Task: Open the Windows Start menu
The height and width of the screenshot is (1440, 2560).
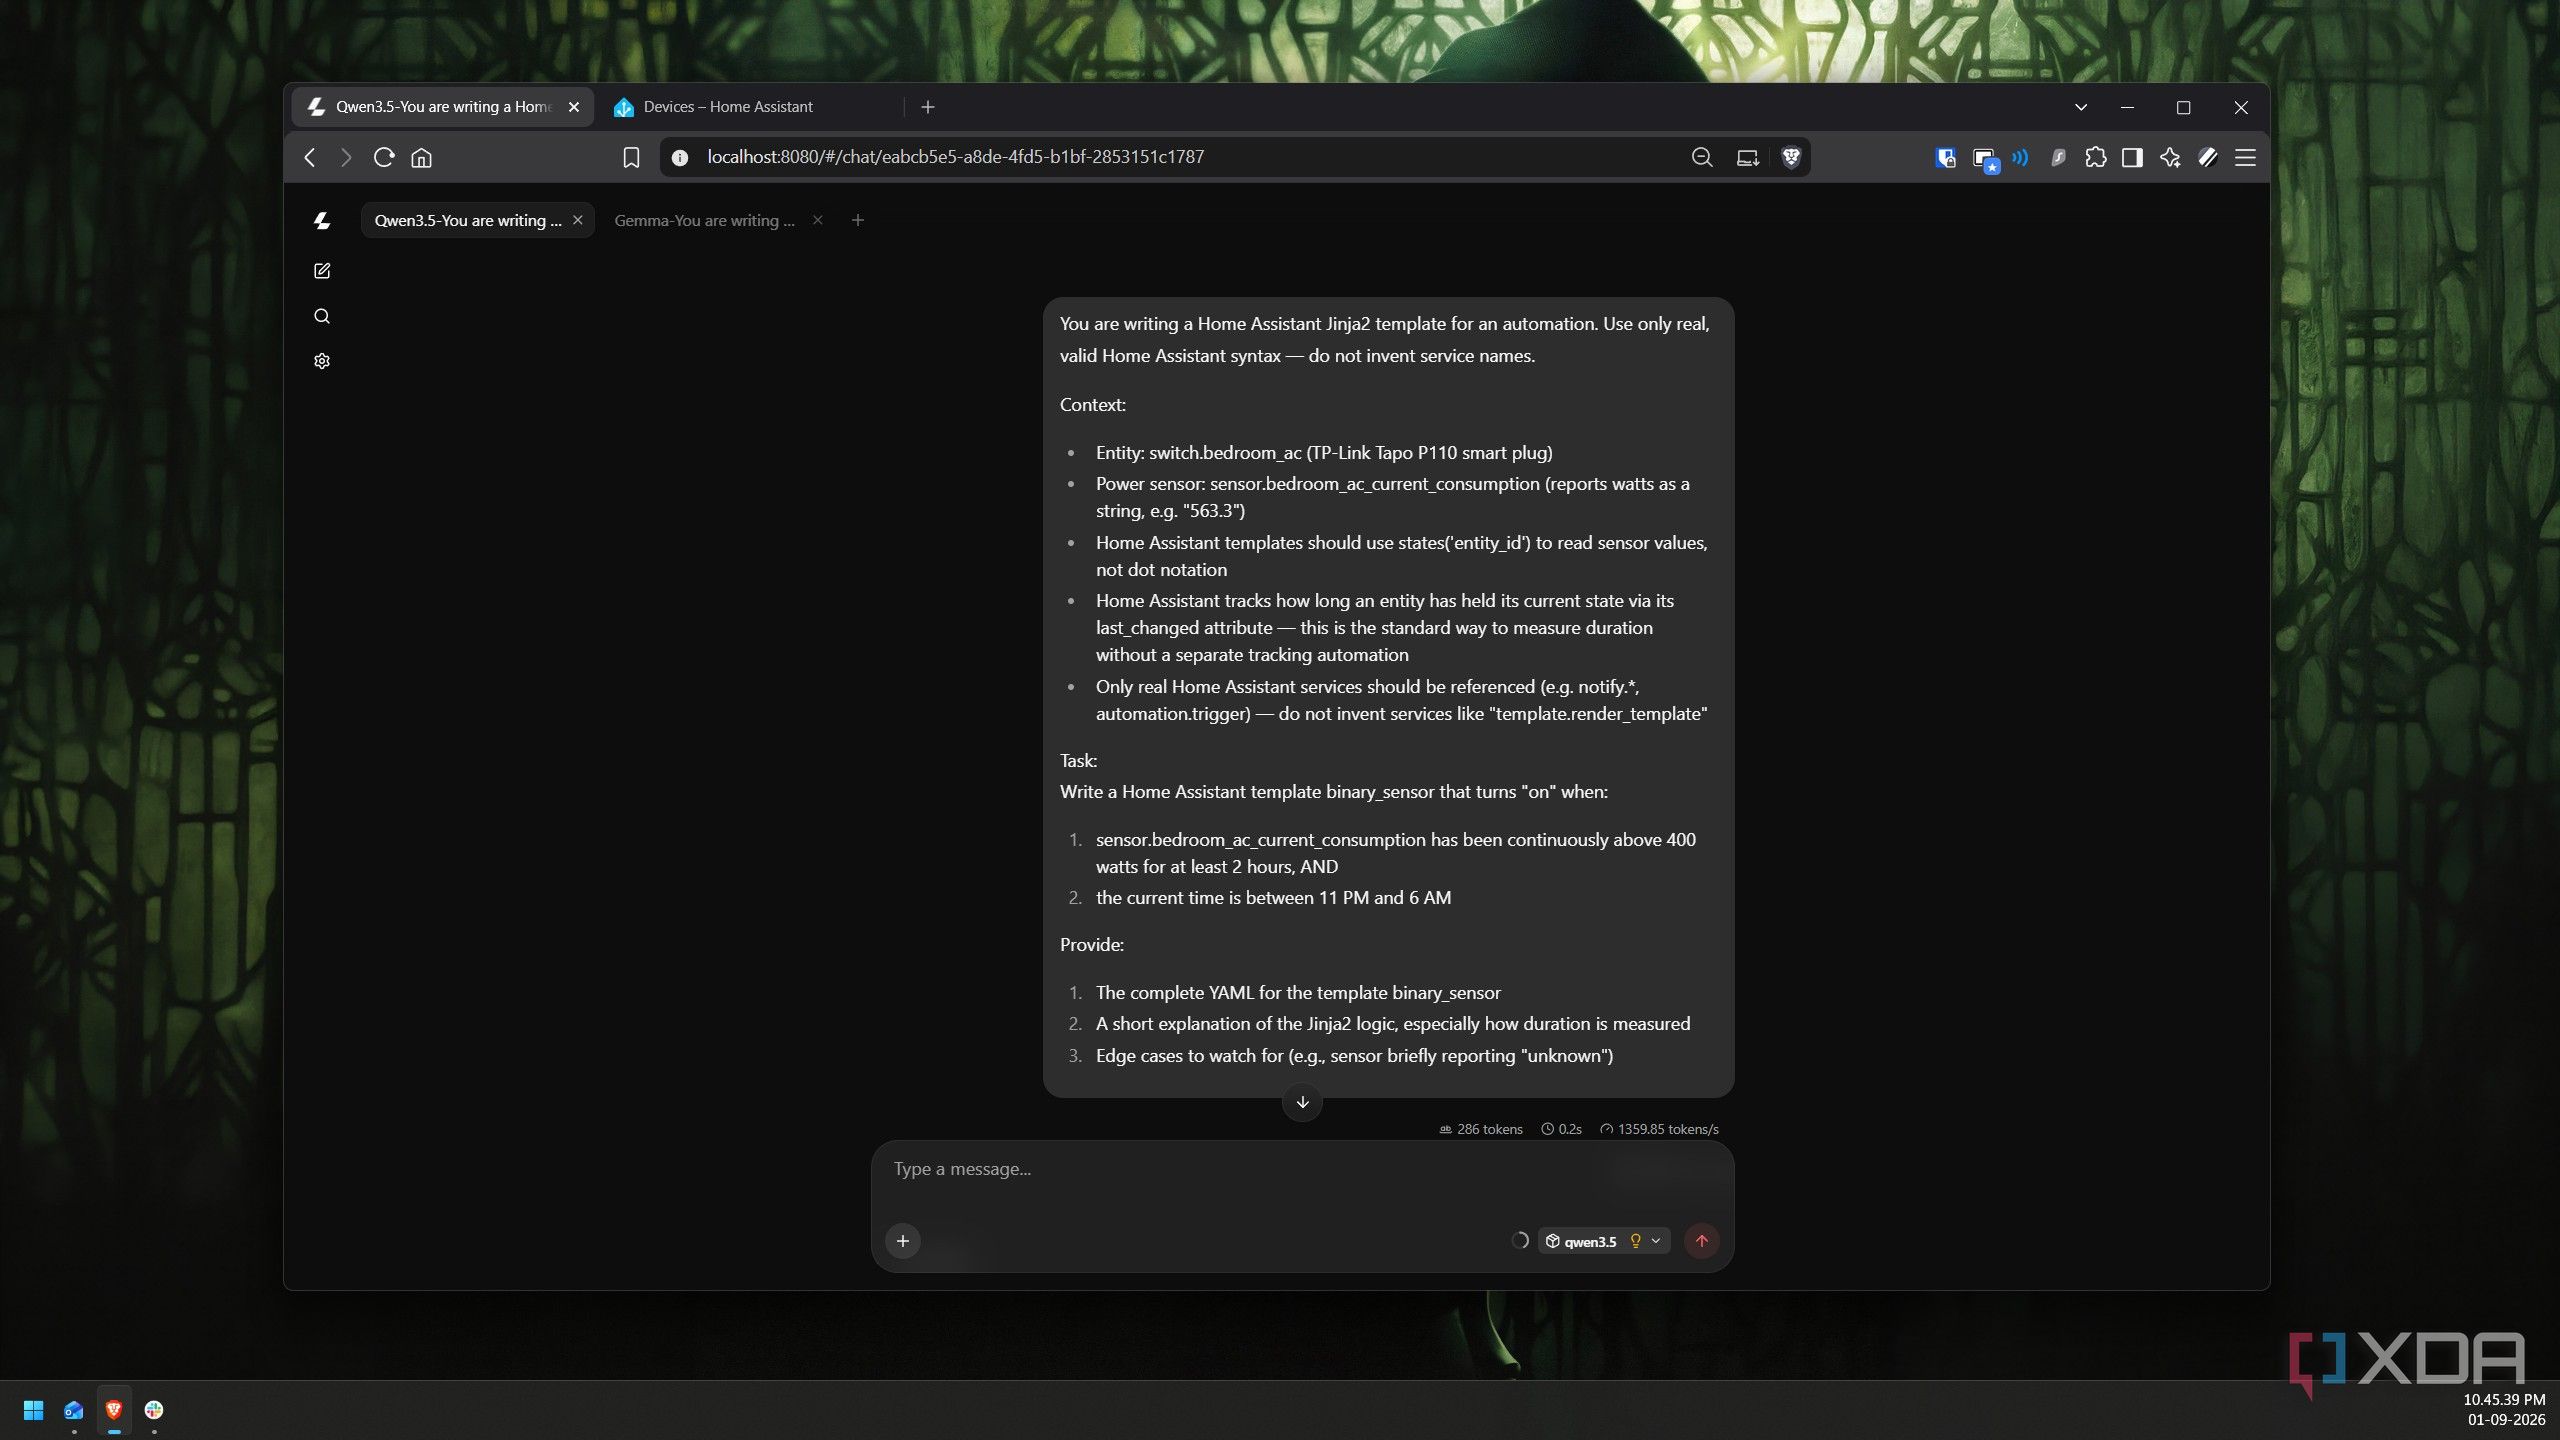Action: [x=33, y=1410]
